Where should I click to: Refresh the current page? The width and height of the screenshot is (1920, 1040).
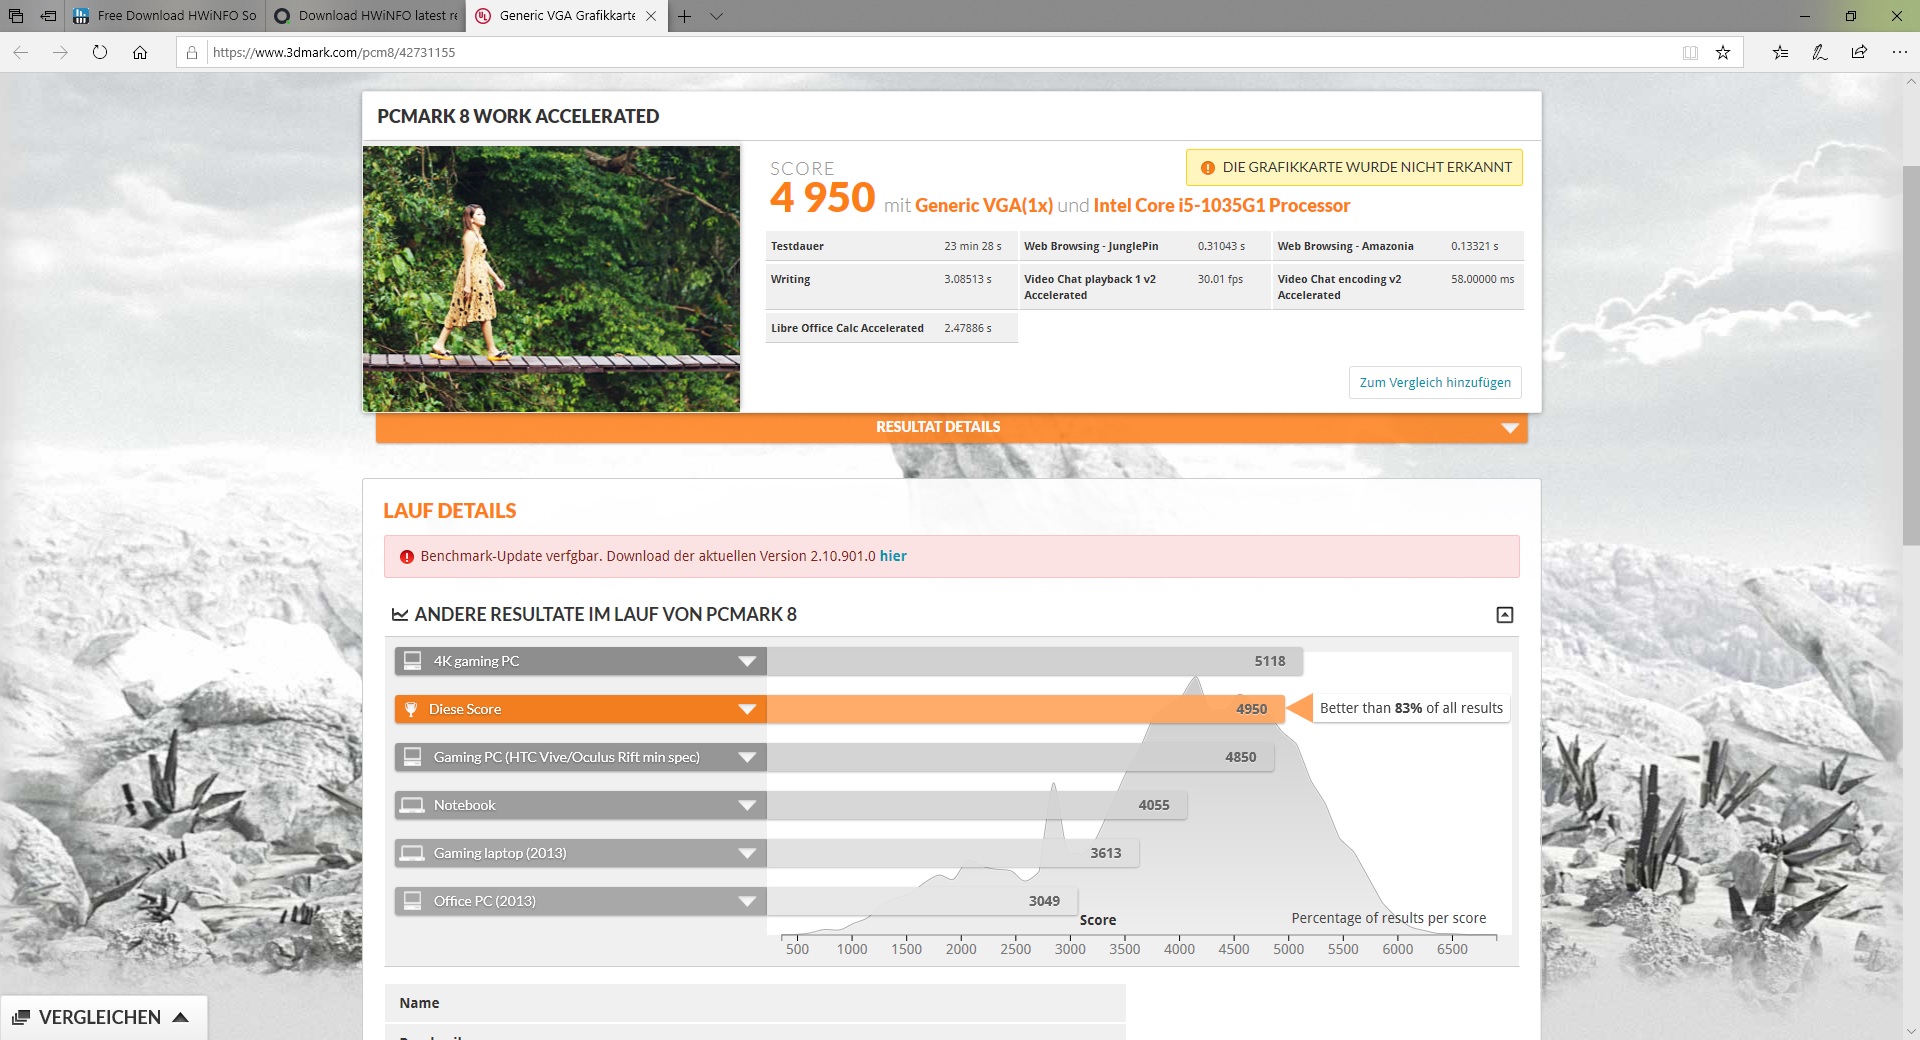(100, 53)
